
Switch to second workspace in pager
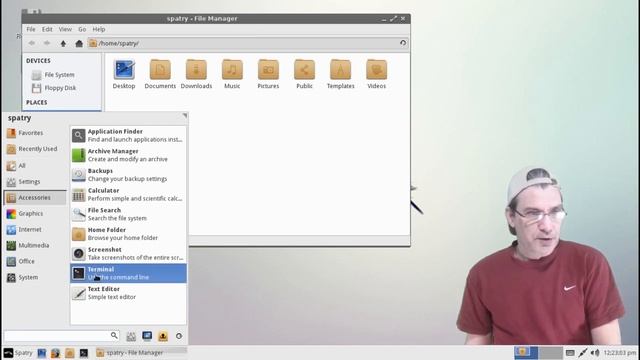550,352
